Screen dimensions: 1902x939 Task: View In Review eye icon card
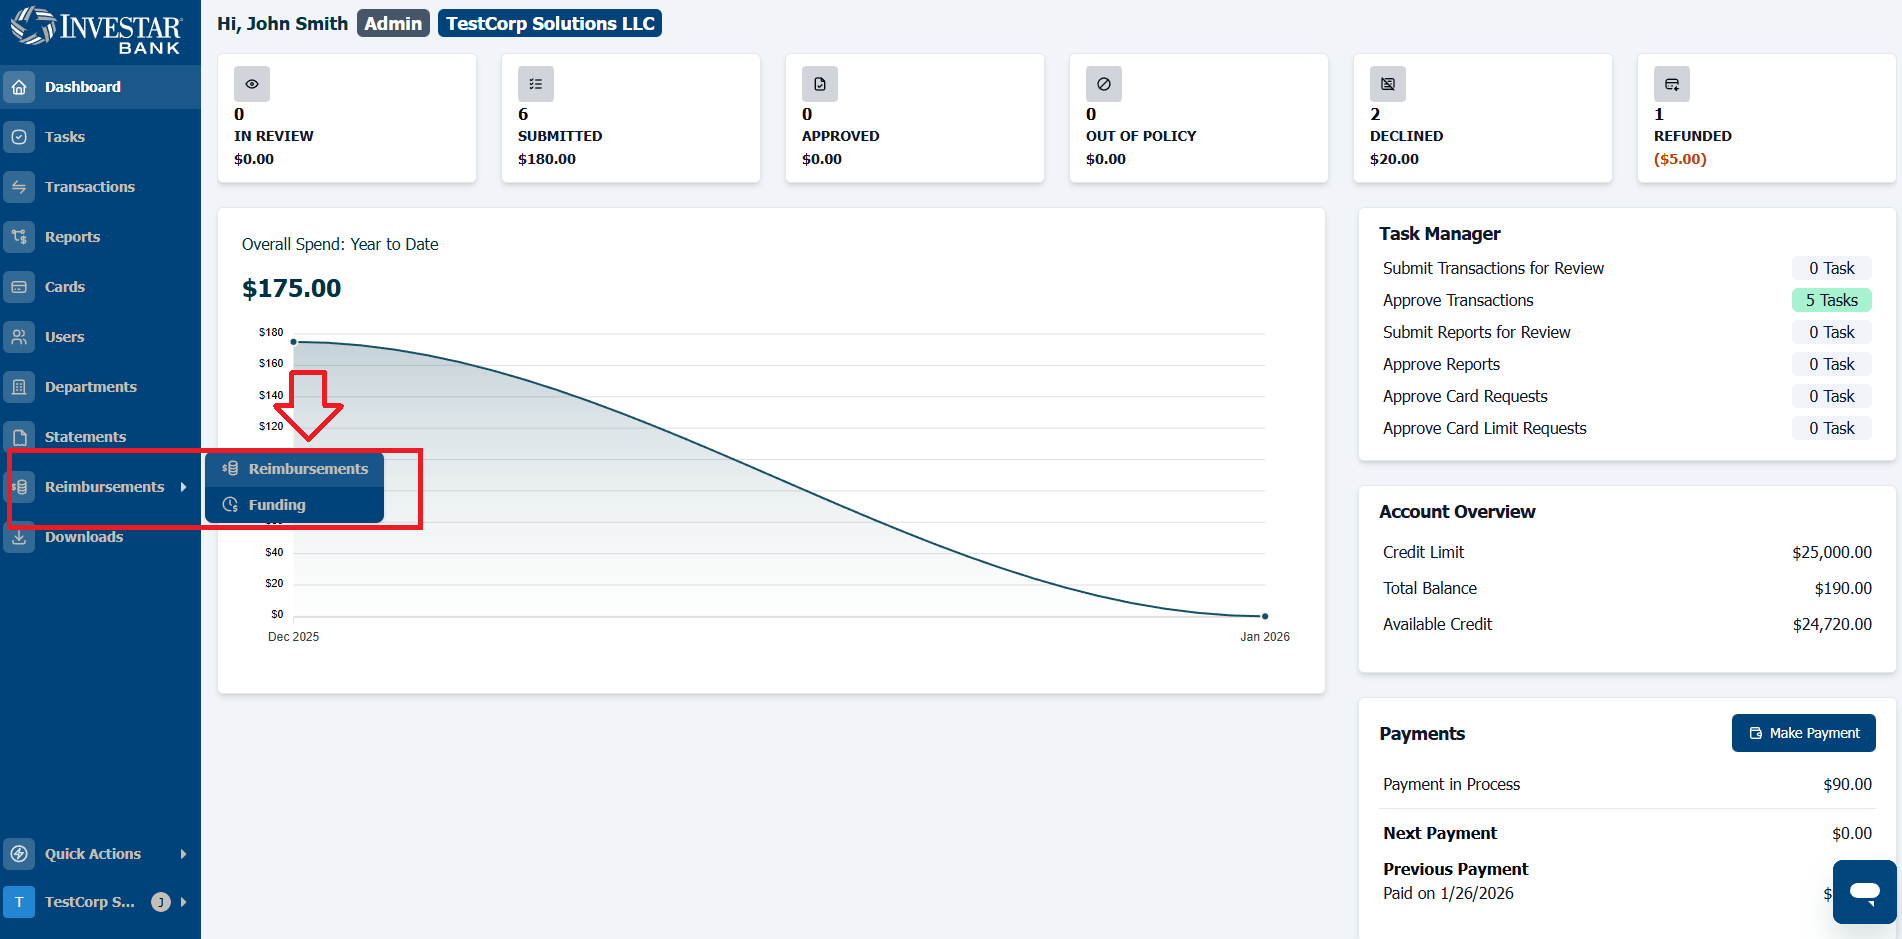pos(252,84)
